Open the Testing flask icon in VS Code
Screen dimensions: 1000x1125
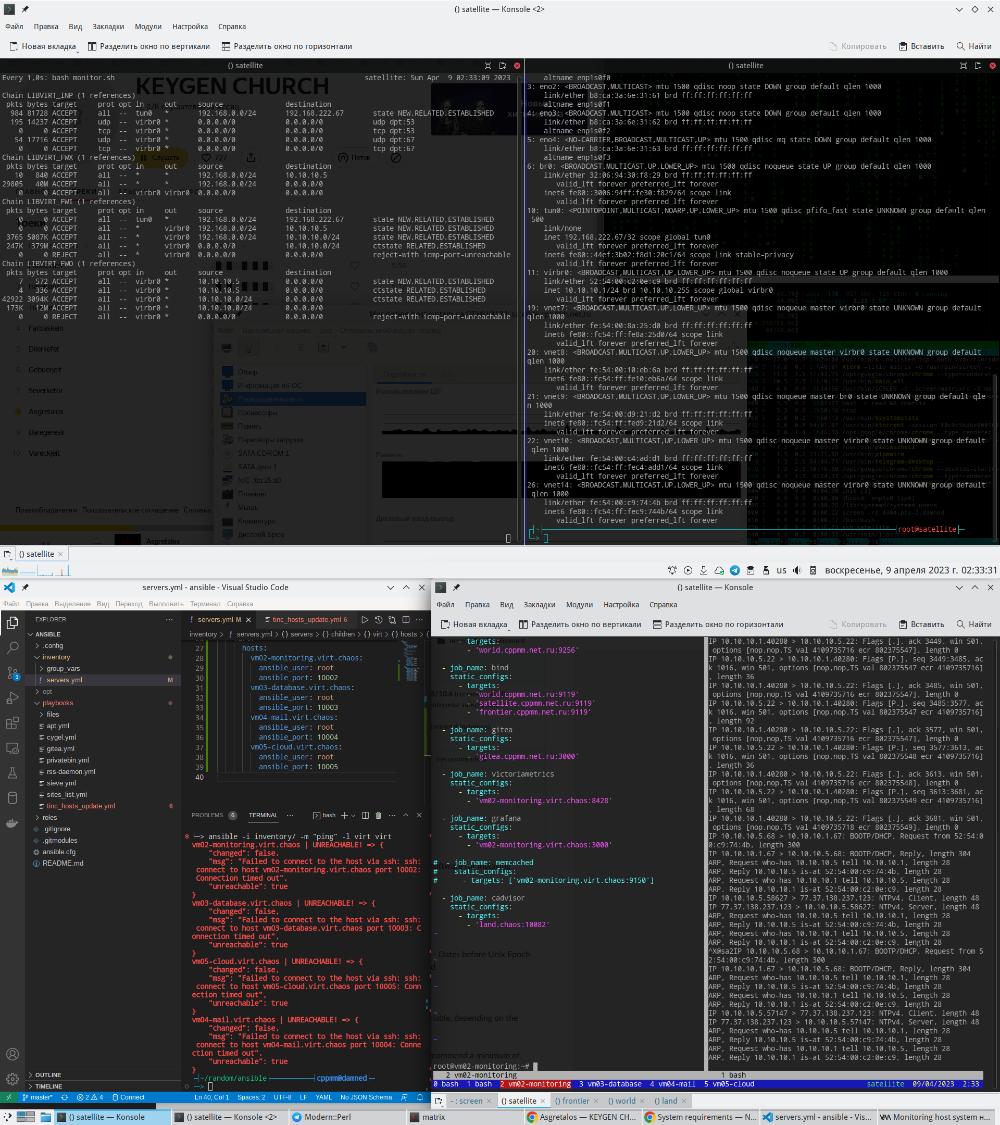pos(12,773)
